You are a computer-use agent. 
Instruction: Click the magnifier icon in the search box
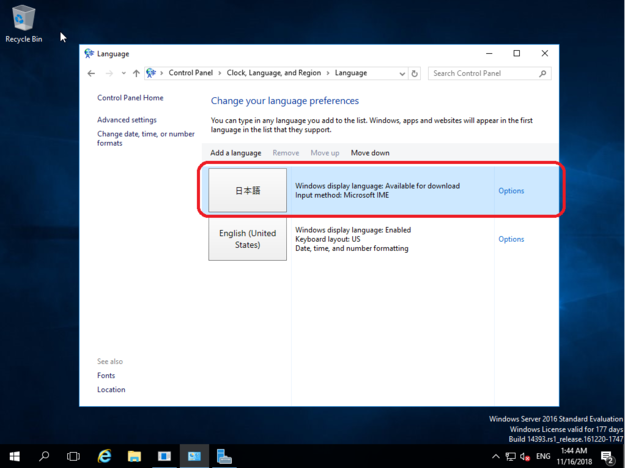point(543,73)
